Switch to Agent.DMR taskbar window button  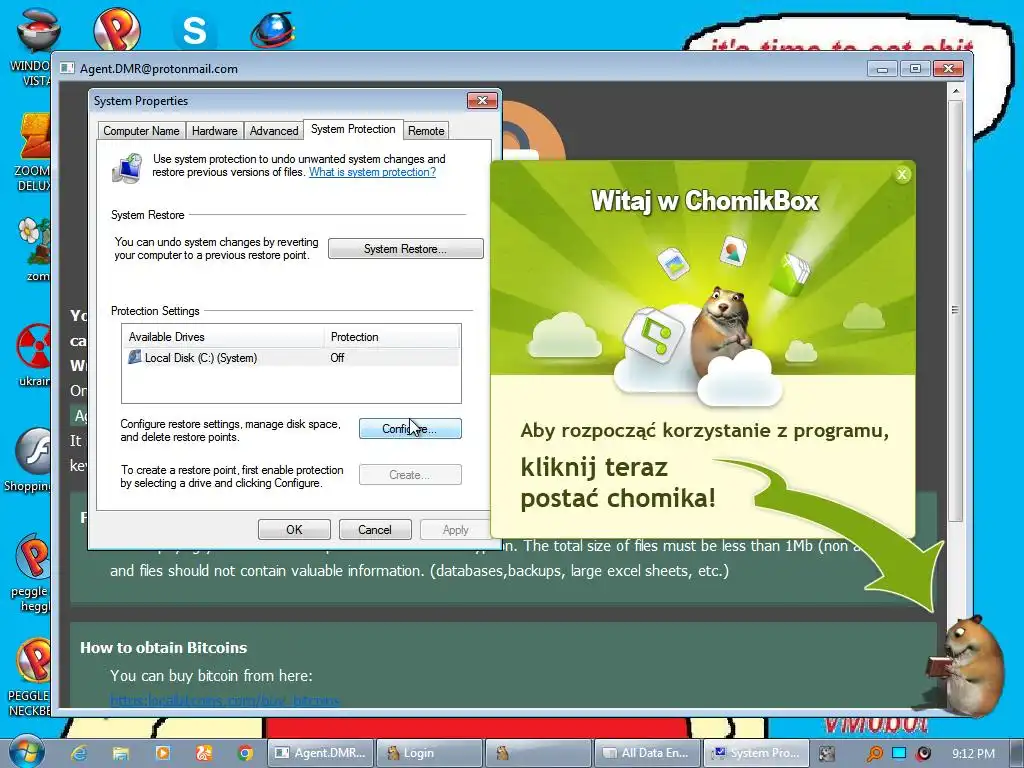321,753
